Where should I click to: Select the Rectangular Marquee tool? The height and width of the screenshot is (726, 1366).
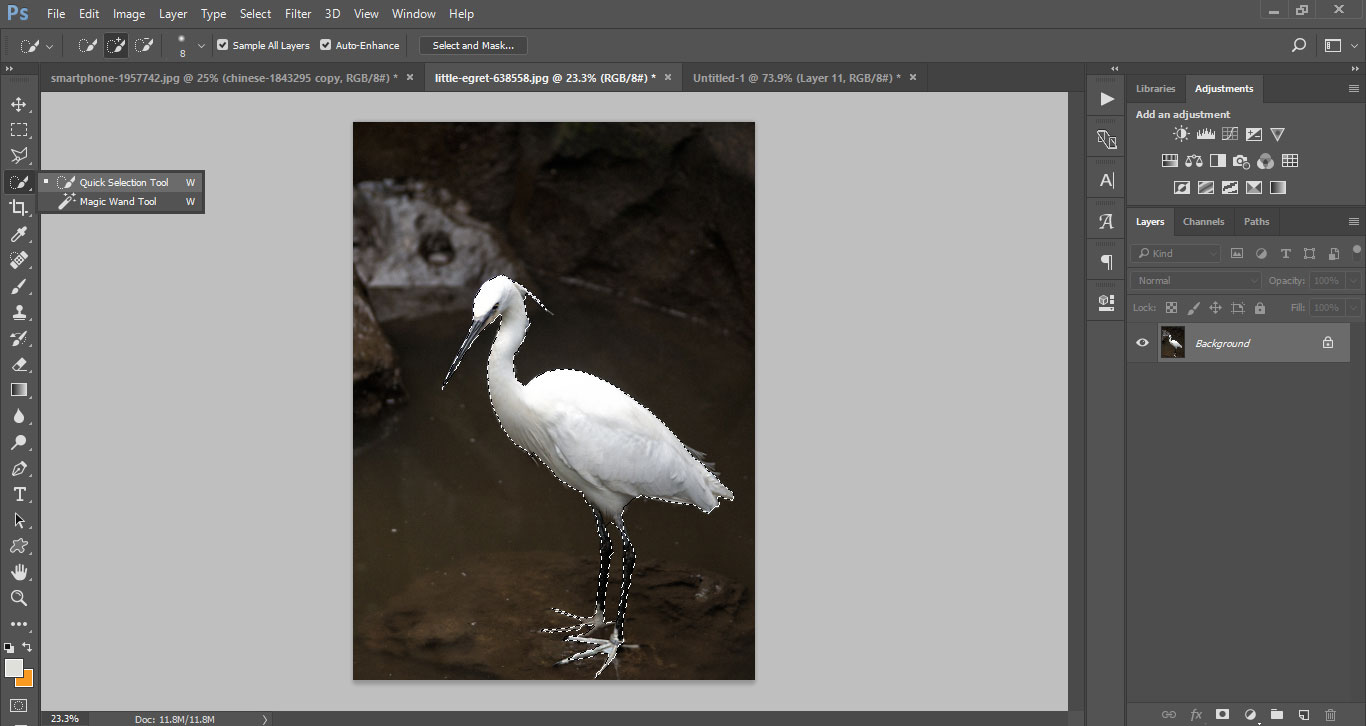(x=18, y=130)
